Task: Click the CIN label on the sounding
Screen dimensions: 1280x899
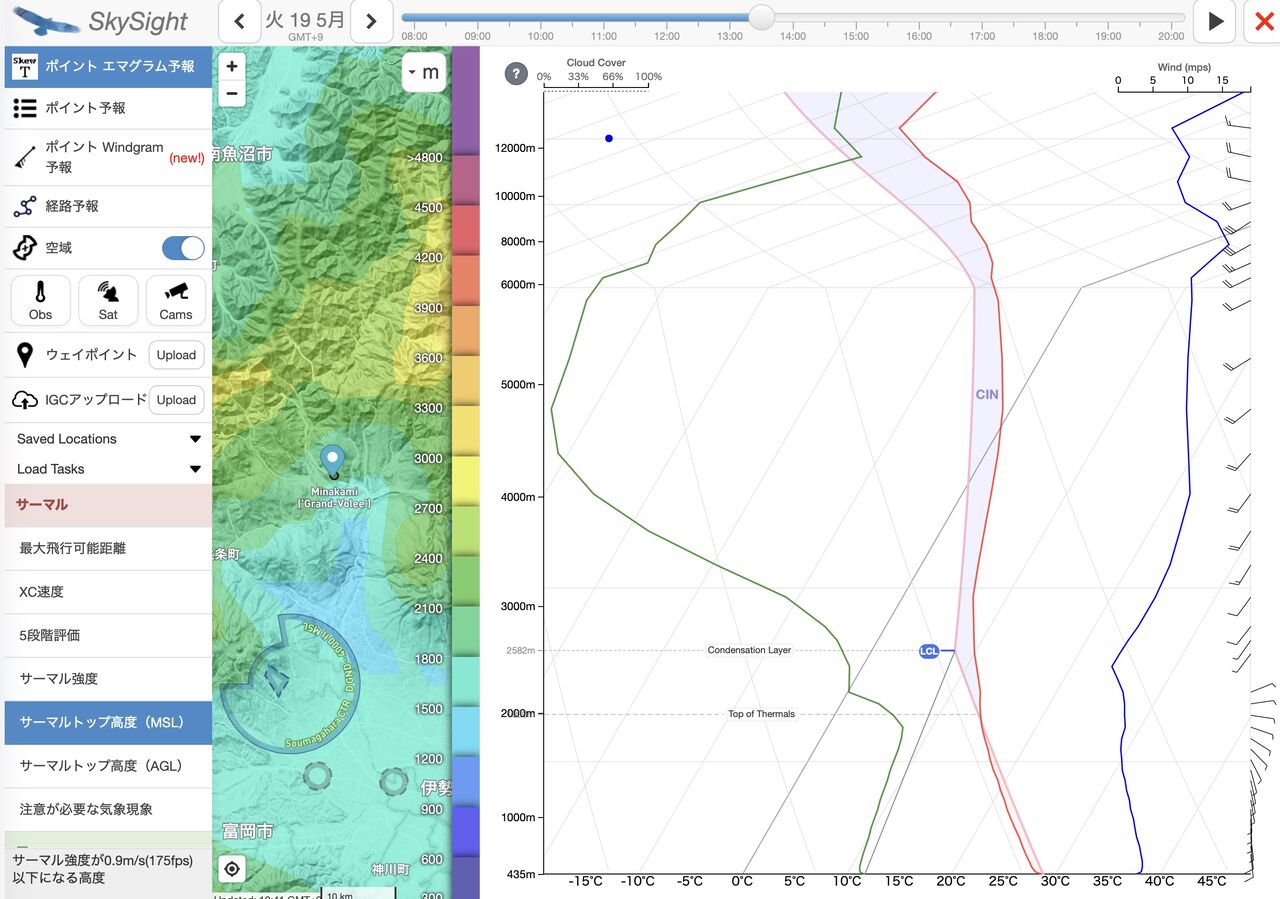Action: 987,395
